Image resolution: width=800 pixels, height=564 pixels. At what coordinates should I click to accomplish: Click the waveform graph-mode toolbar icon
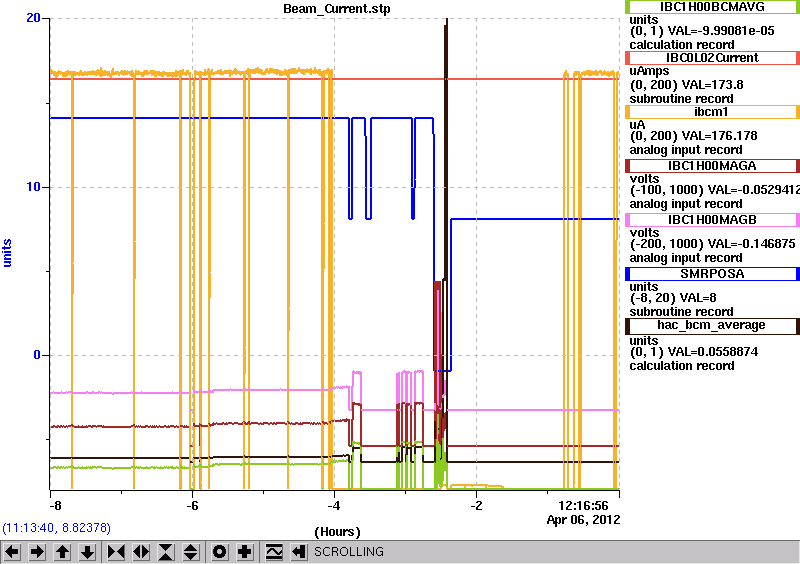click(x=274, y=552)
